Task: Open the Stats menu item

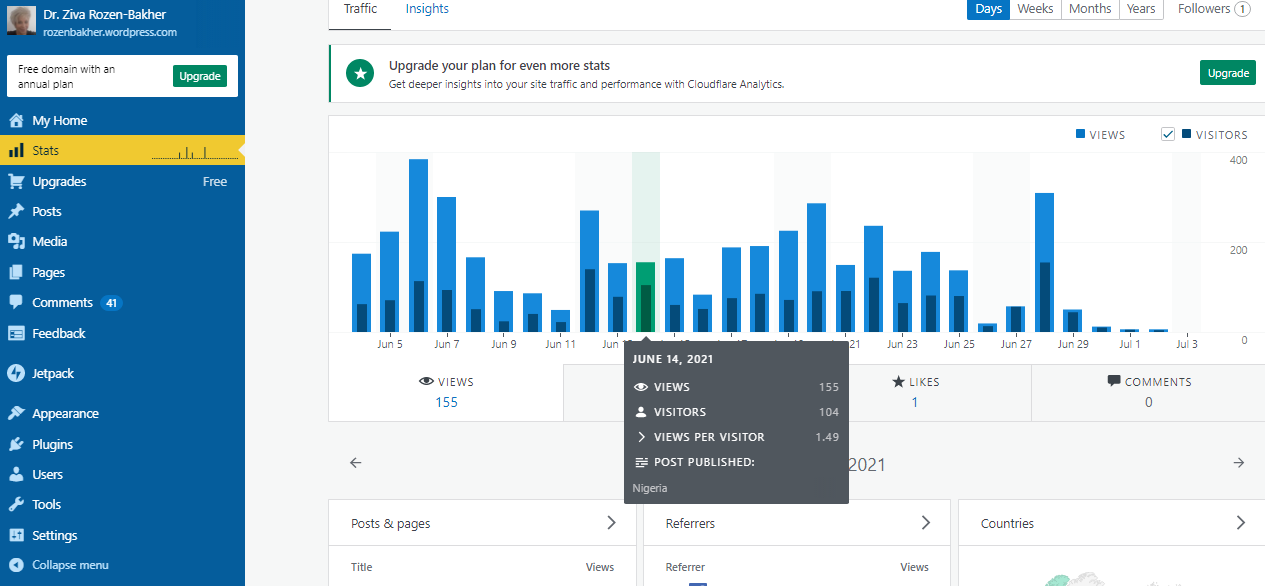Action: pyautogui.click(x=122, y=151)
